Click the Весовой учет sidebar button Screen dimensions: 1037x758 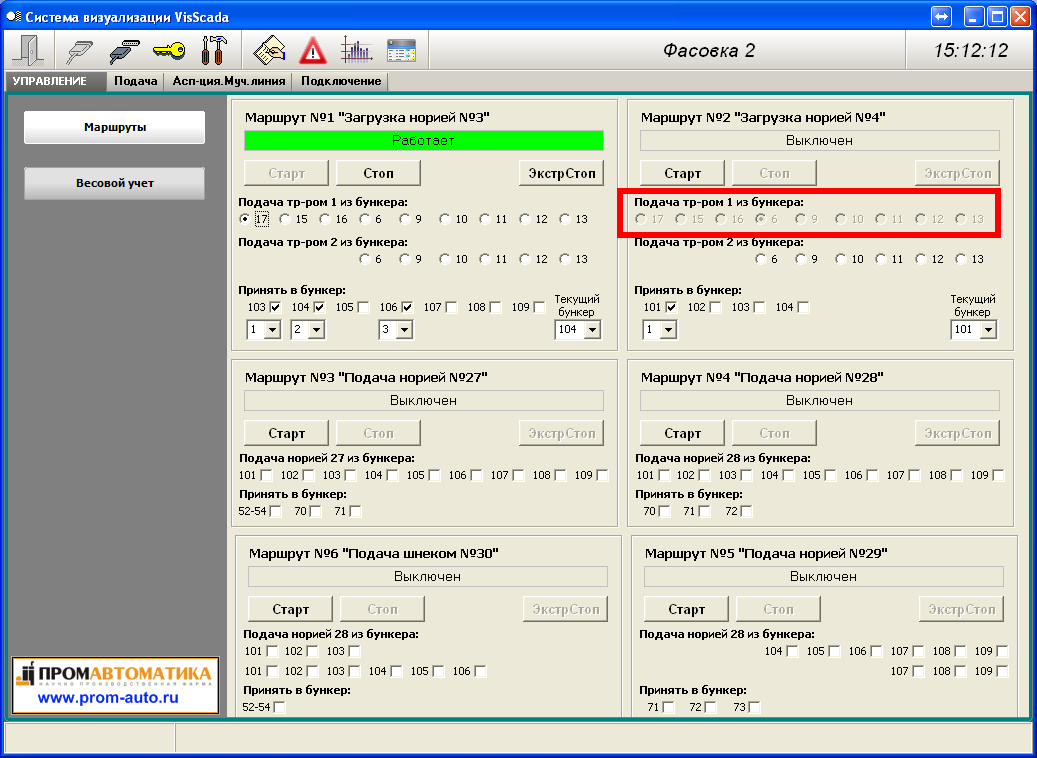(114, 183)
